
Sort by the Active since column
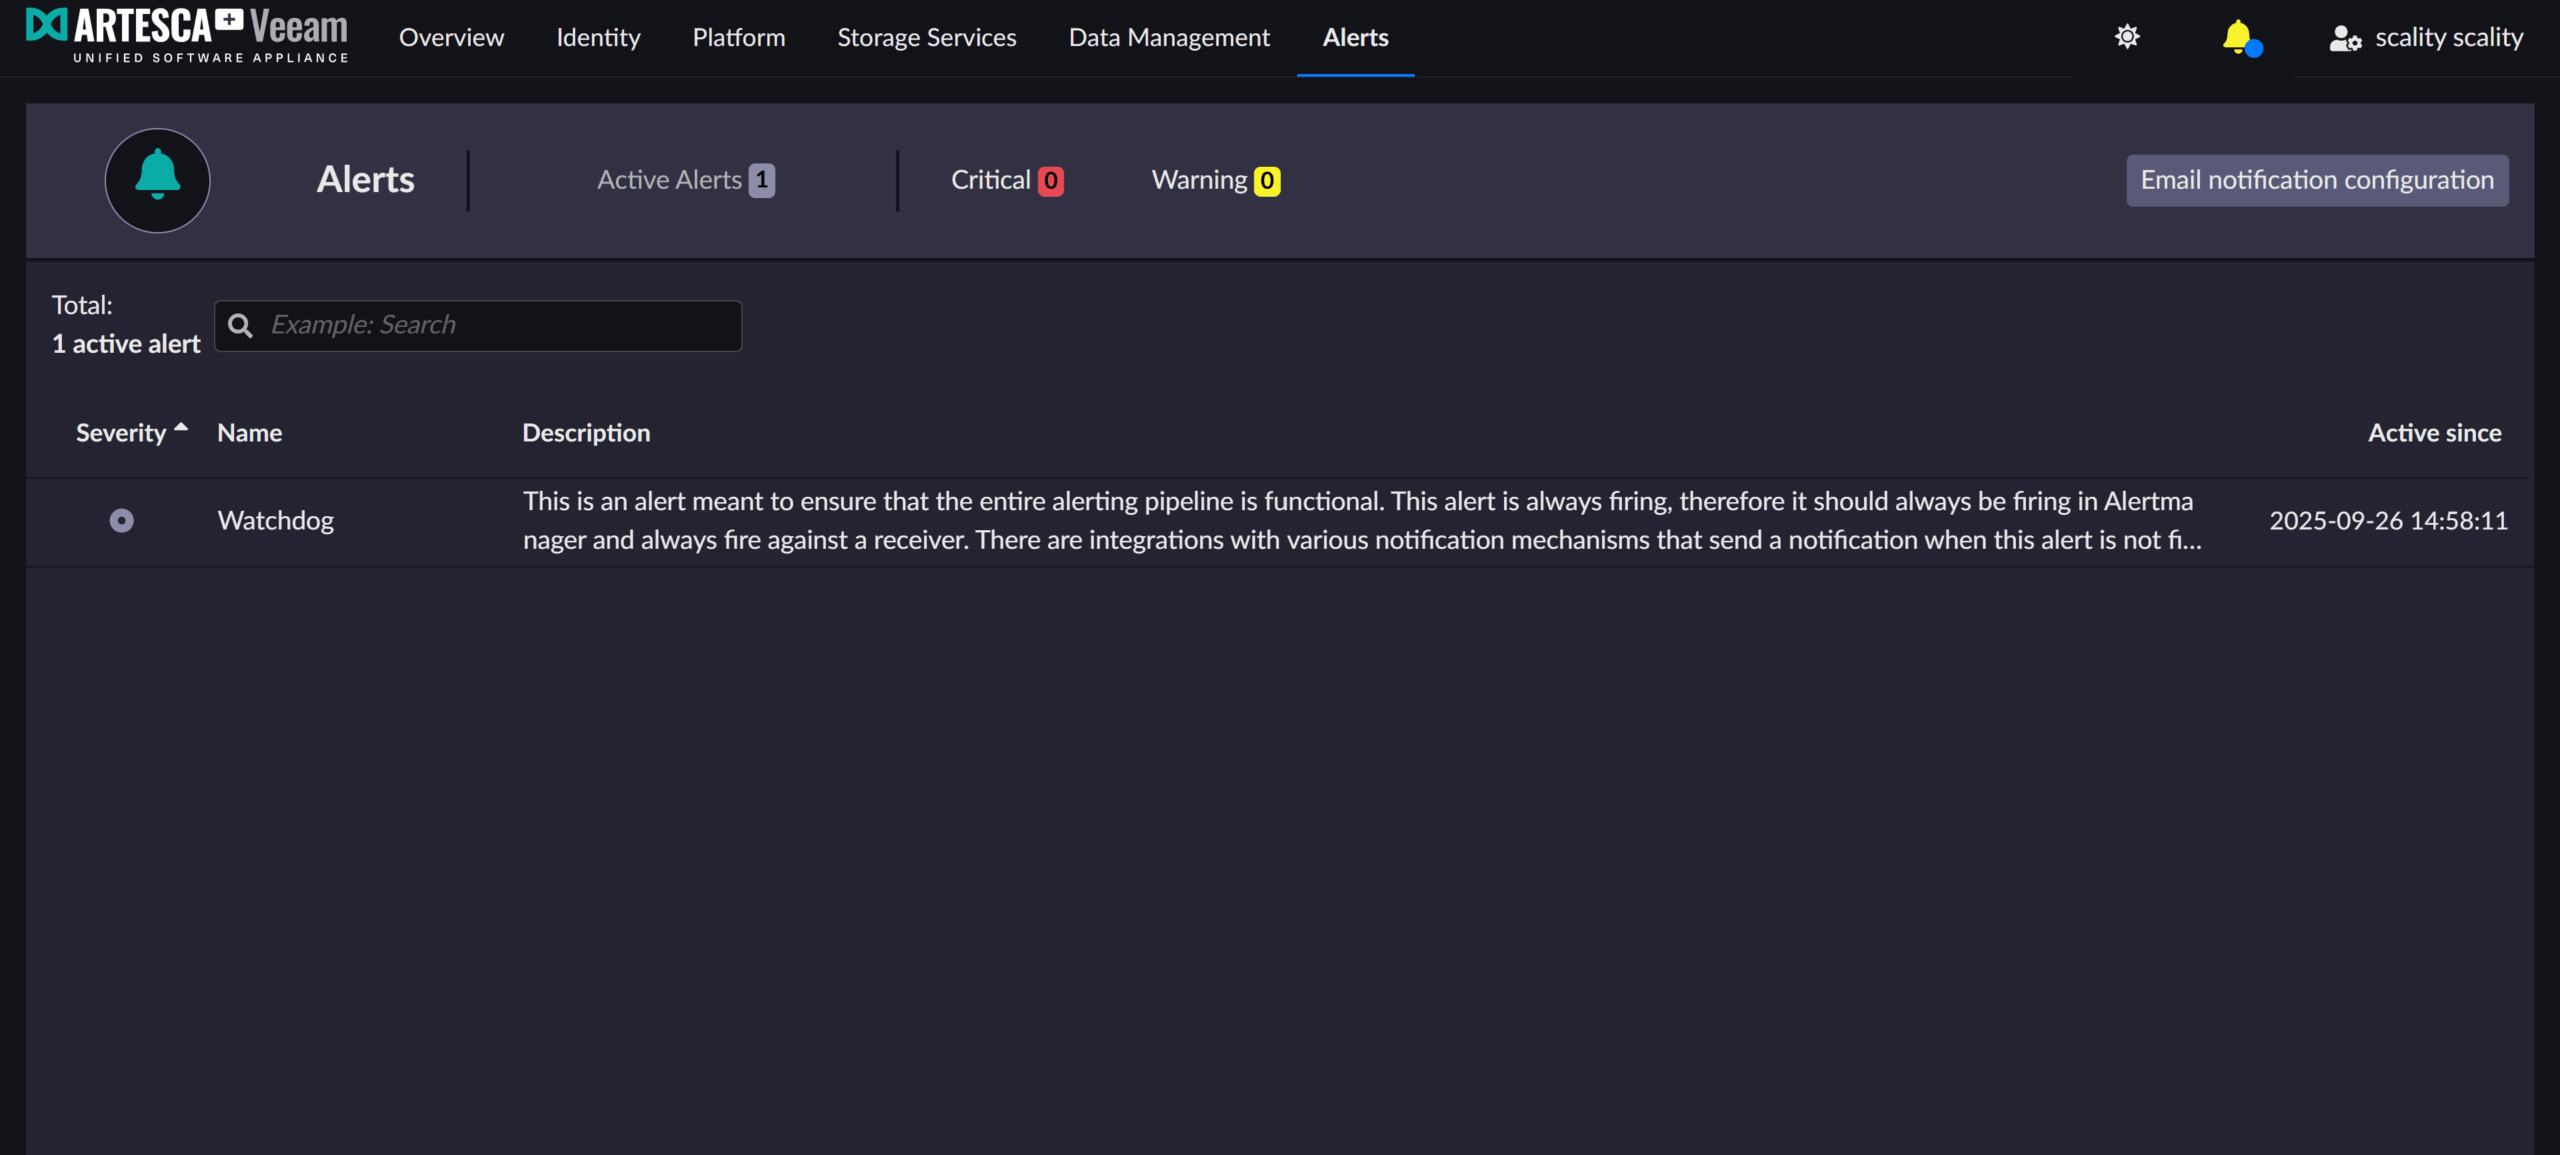coord(2434,433)
